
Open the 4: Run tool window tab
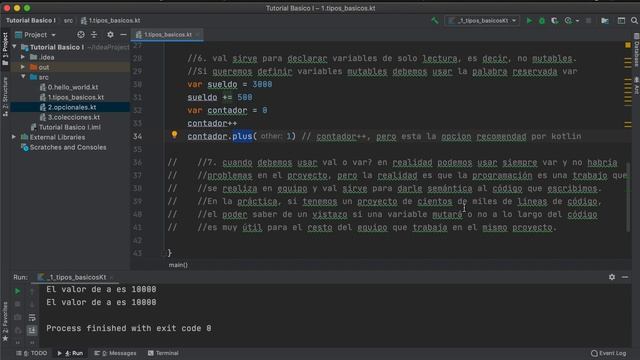71,353
